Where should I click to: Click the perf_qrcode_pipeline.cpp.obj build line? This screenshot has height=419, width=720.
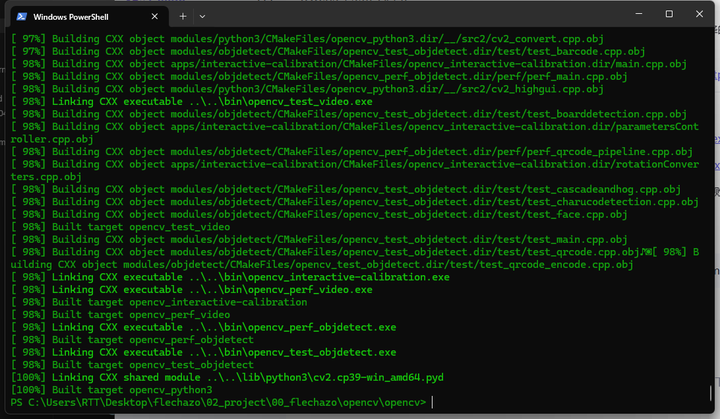pos(351,152)
